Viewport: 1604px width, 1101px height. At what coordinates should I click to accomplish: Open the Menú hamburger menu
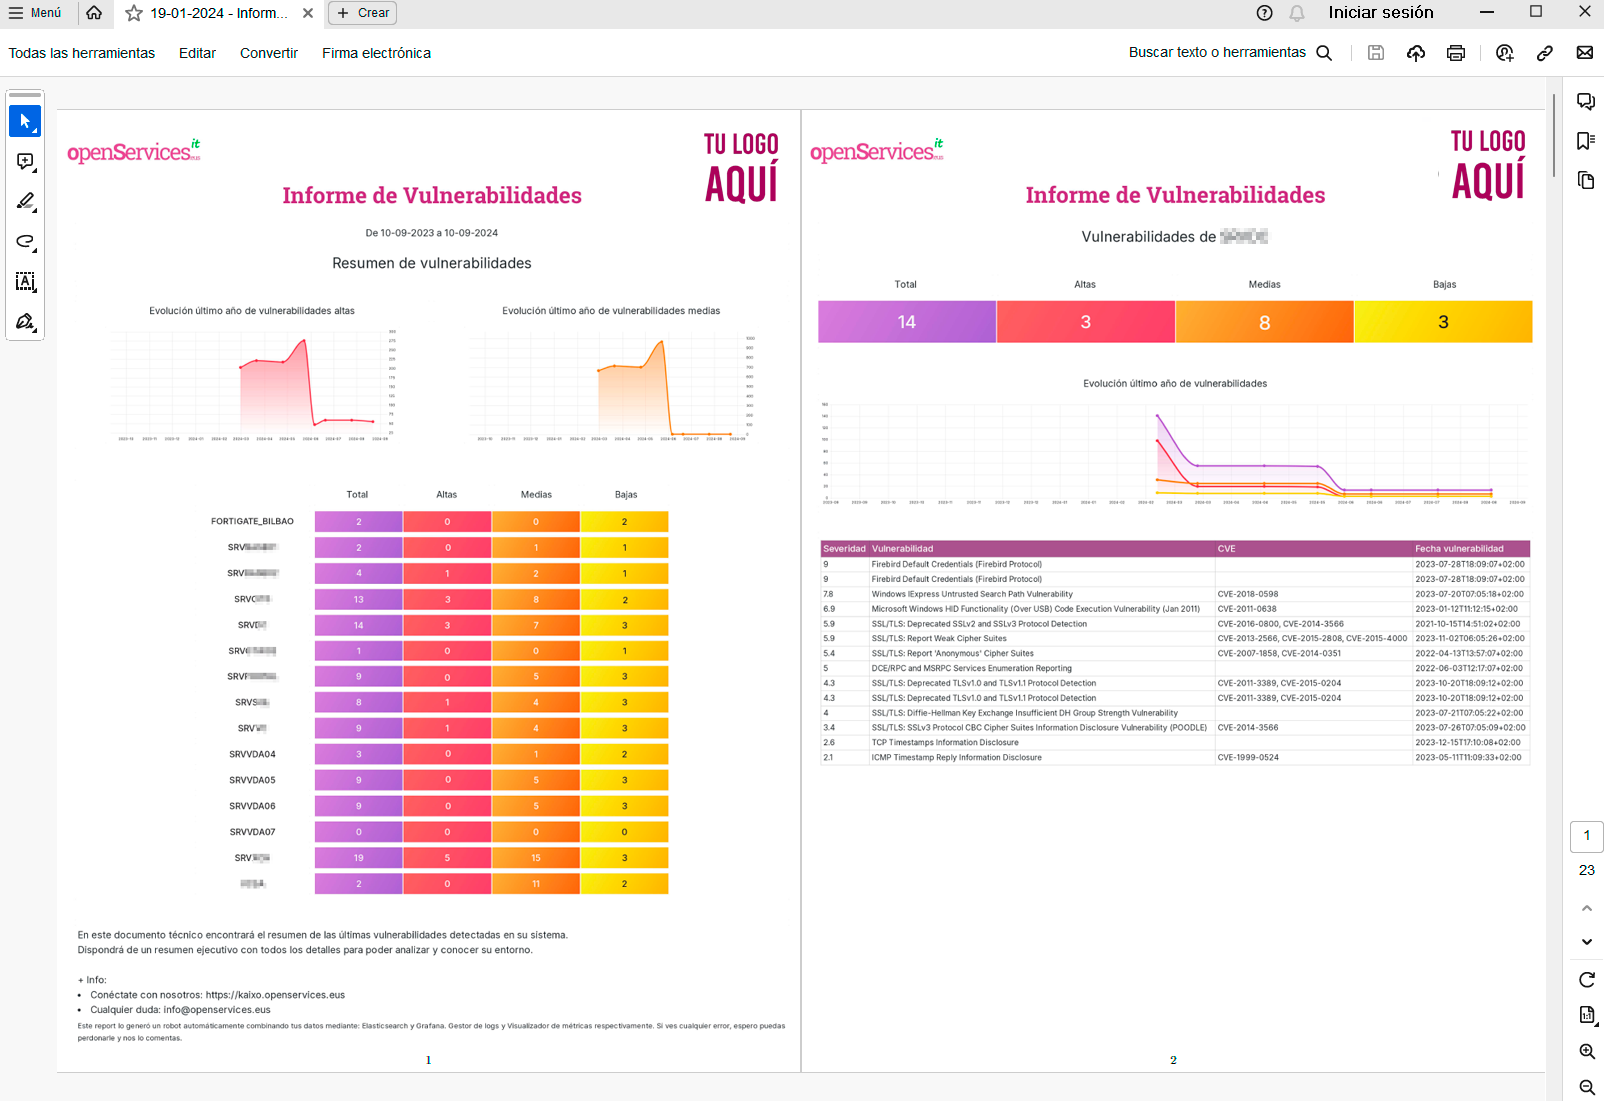(35, 13)
